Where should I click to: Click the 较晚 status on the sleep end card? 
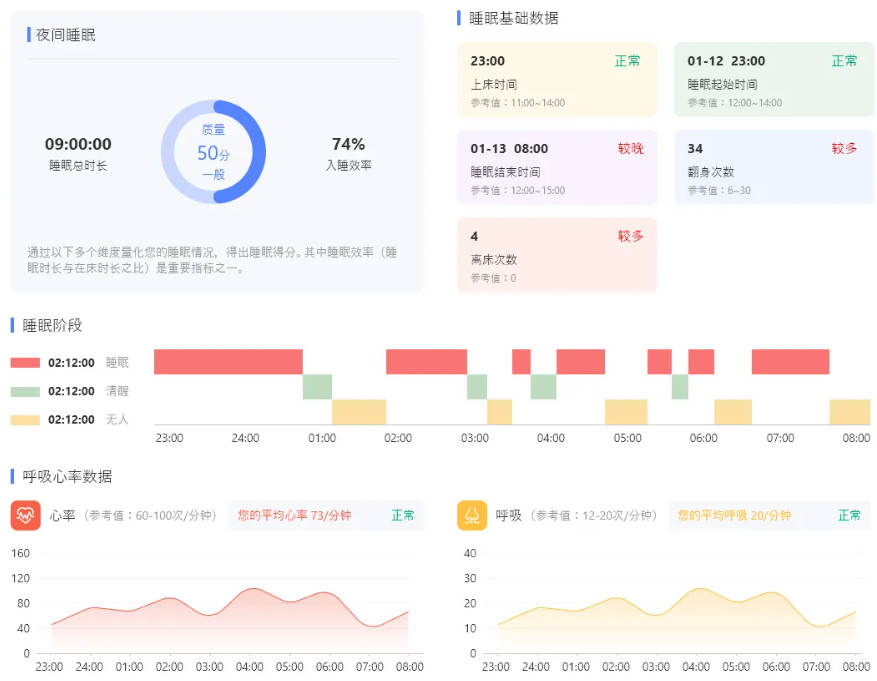click(630, 148)
